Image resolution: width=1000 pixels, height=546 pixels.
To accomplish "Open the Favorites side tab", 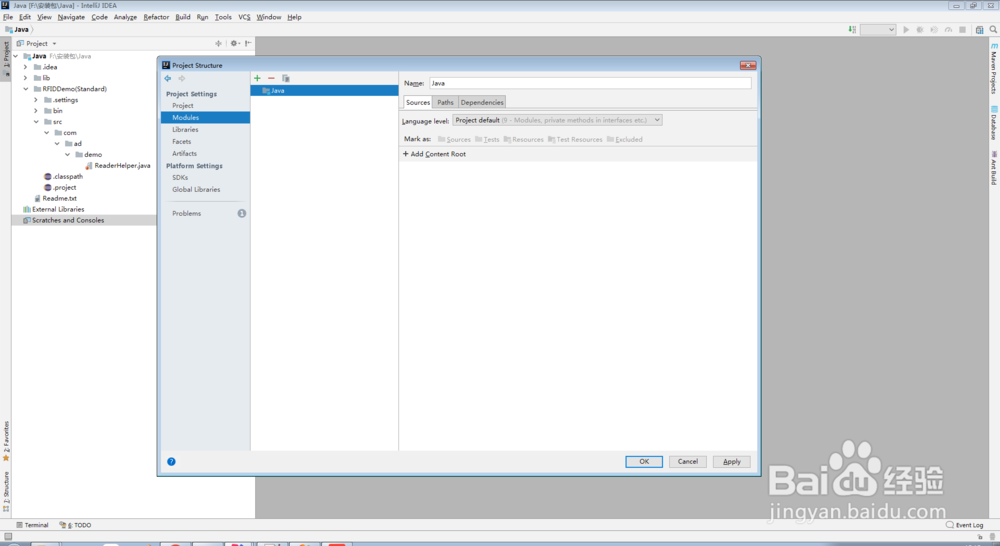I will (6, 441).
